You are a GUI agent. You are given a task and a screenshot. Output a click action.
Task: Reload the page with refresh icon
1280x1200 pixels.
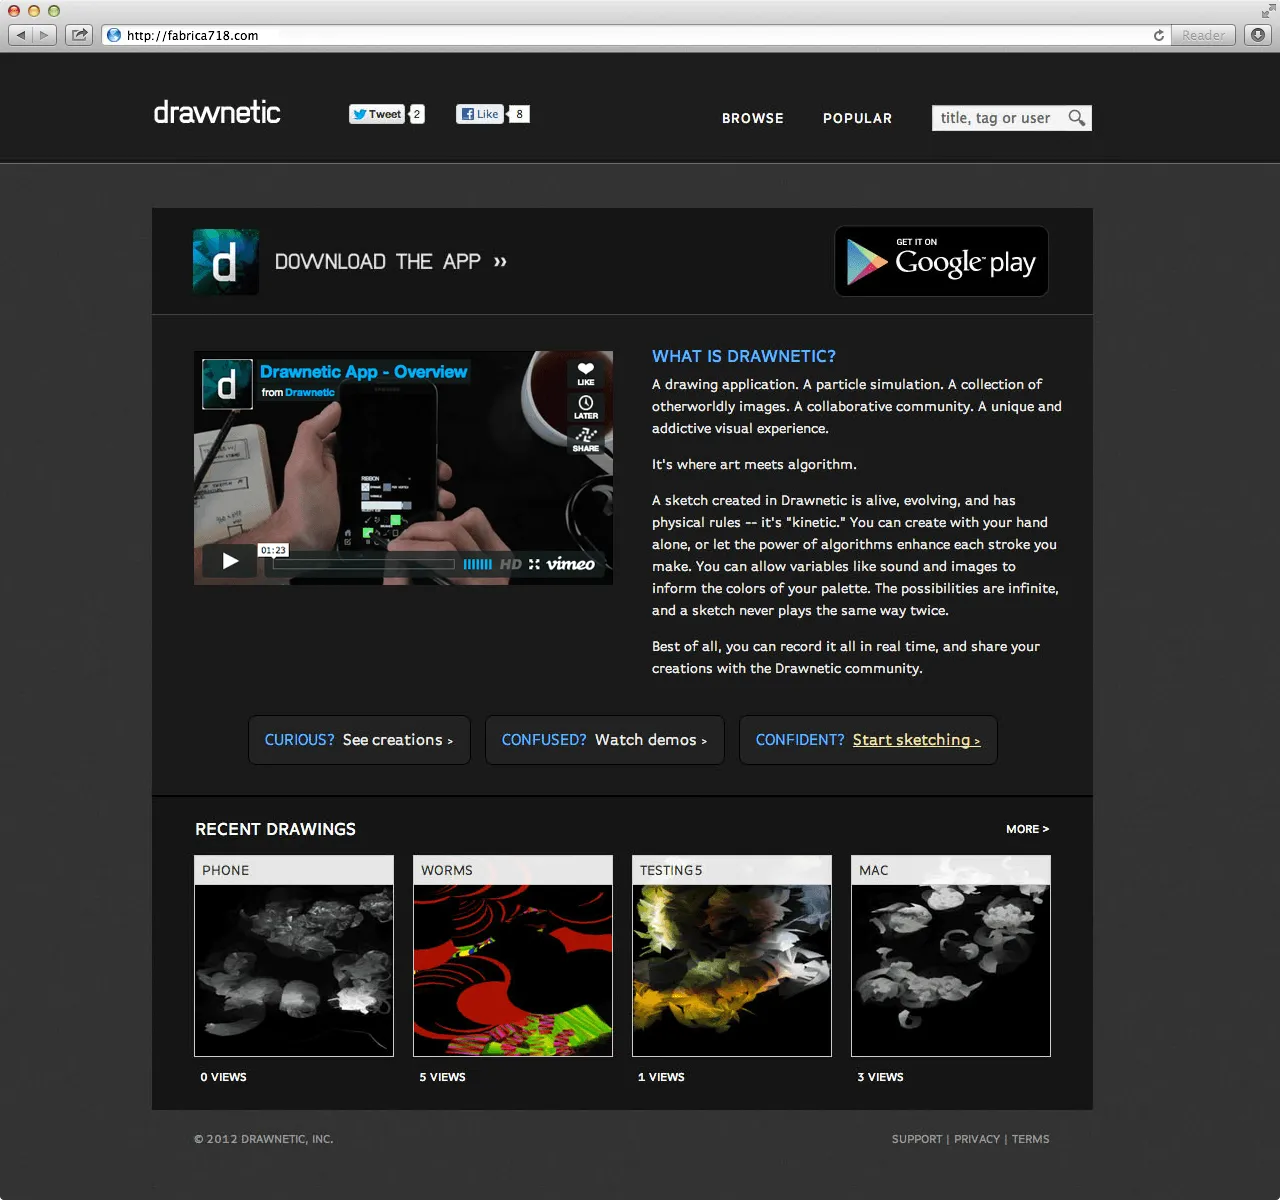[x=1158, y=35]
